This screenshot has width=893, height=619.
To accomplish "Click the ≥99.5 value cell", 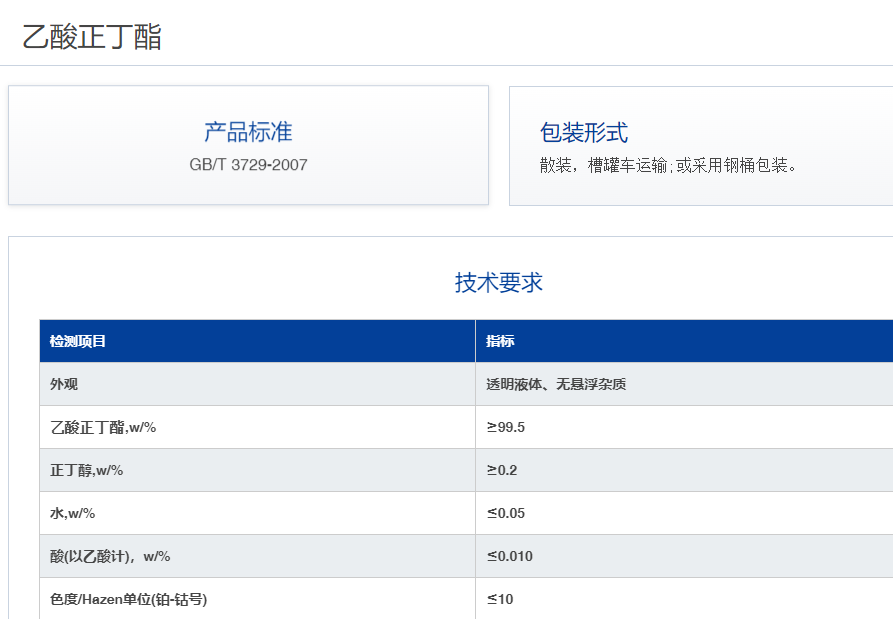I will tap(506, 427).
